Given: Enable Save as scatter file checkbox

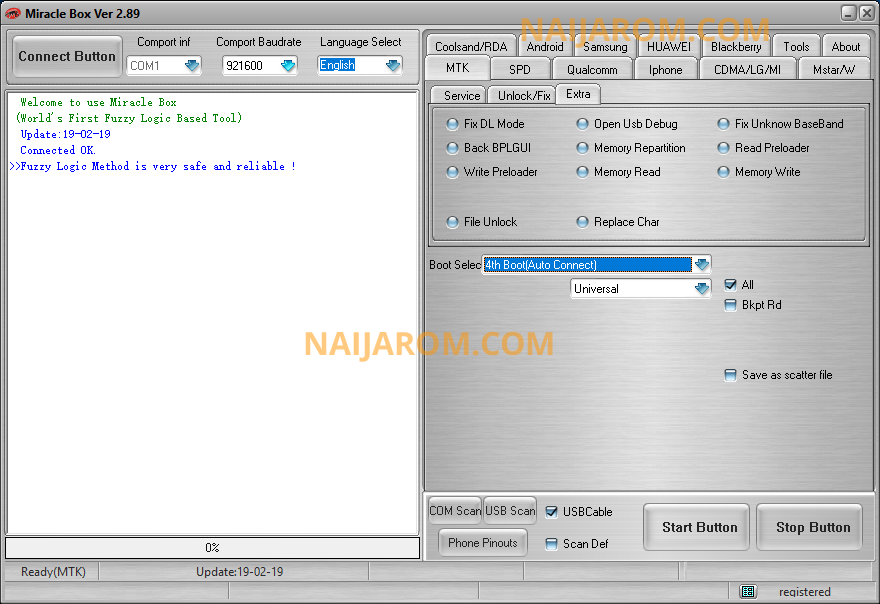Looking at the screenshot, I should [730, 375].
